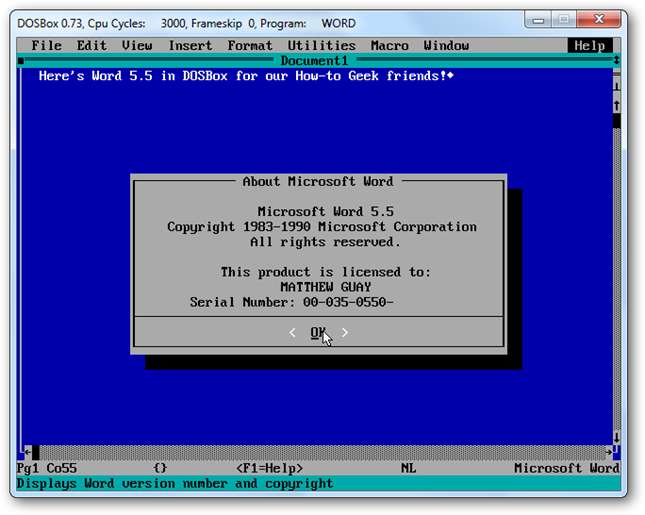
Task: Click the window size box at bottom right
Action: 616,452
